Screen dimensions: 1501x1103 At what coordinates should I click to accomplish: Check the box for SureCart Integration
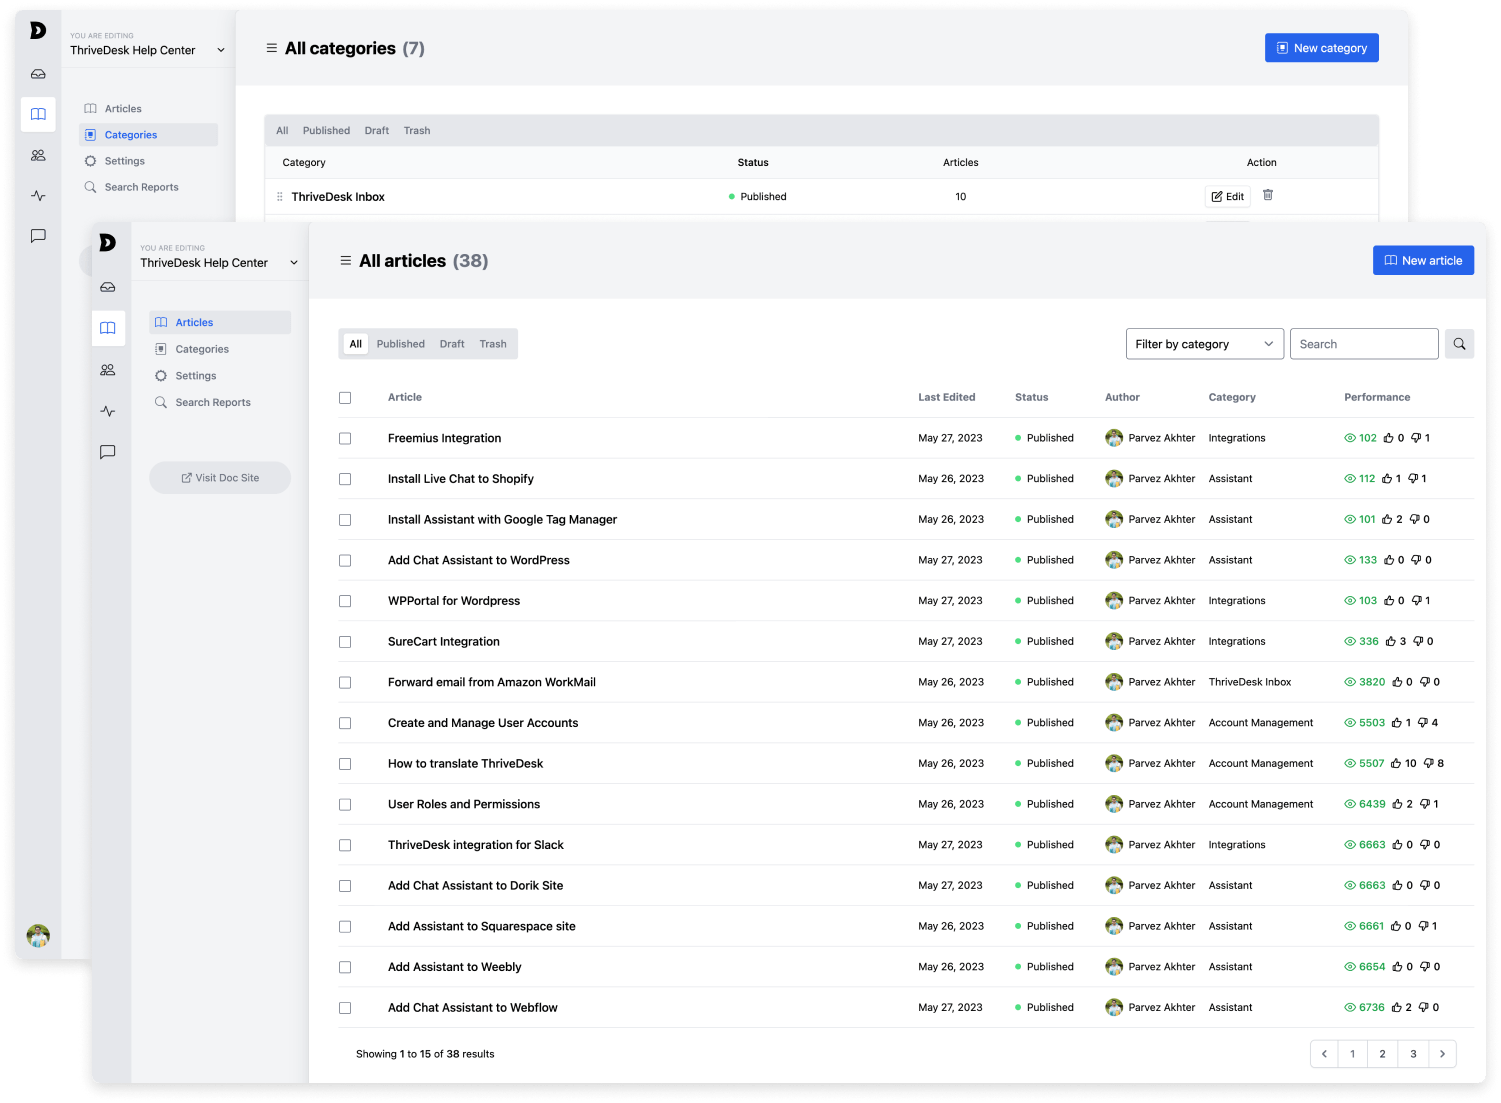click(345, 642)
